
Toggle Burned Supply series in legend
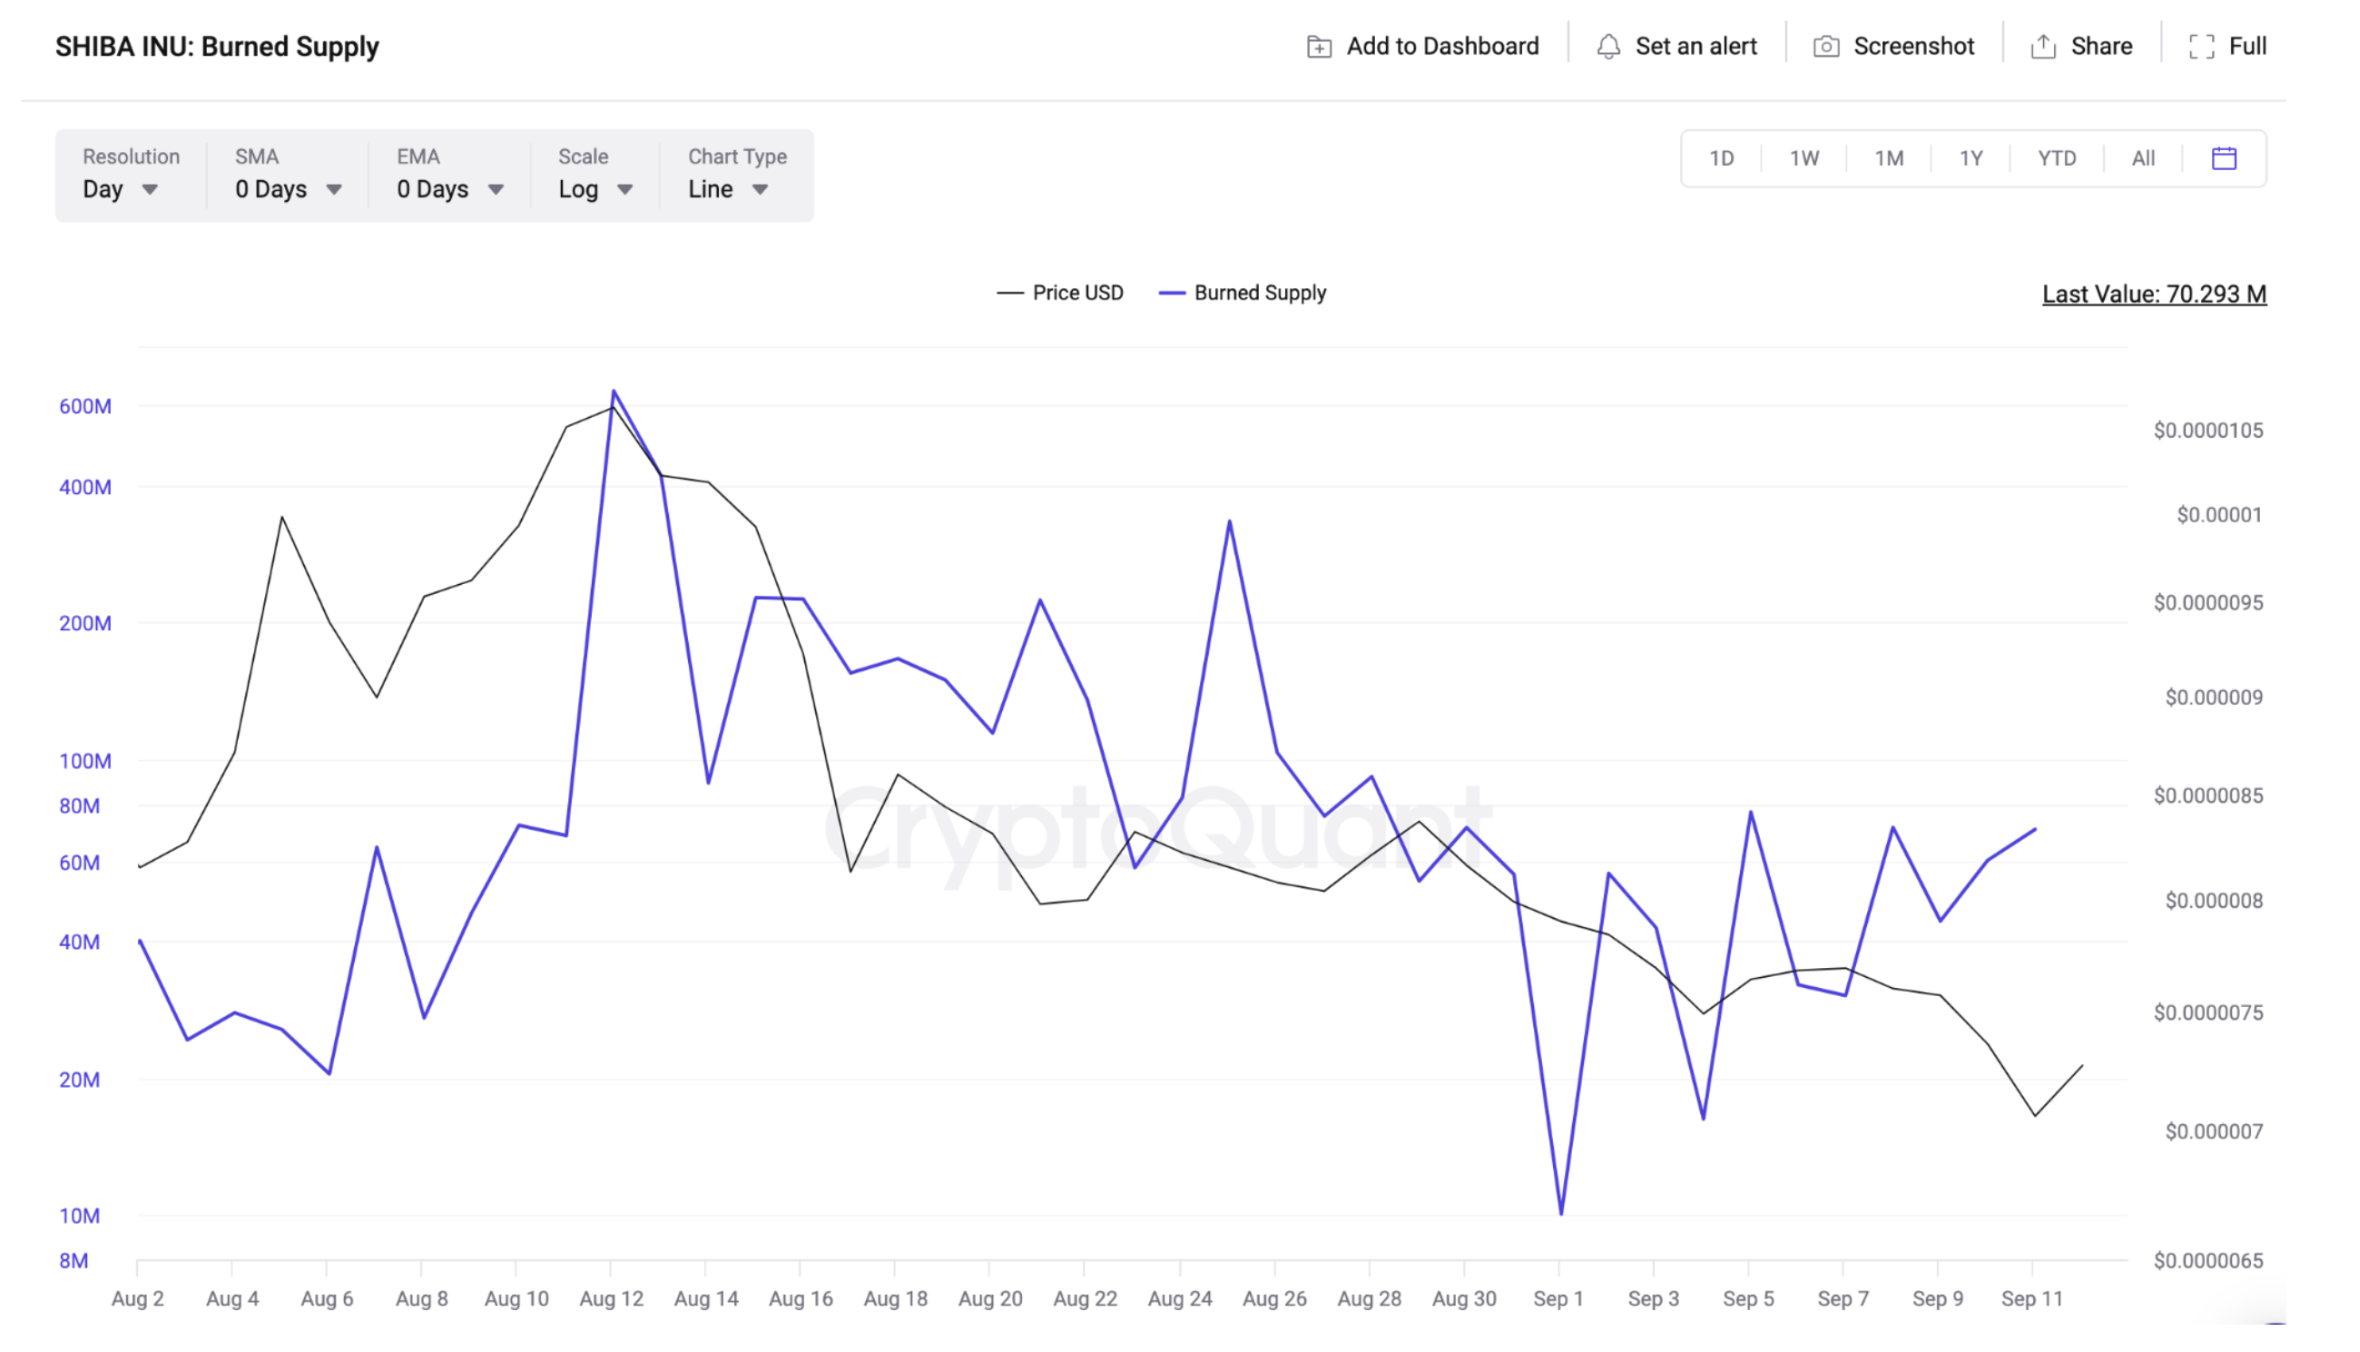1259,293
